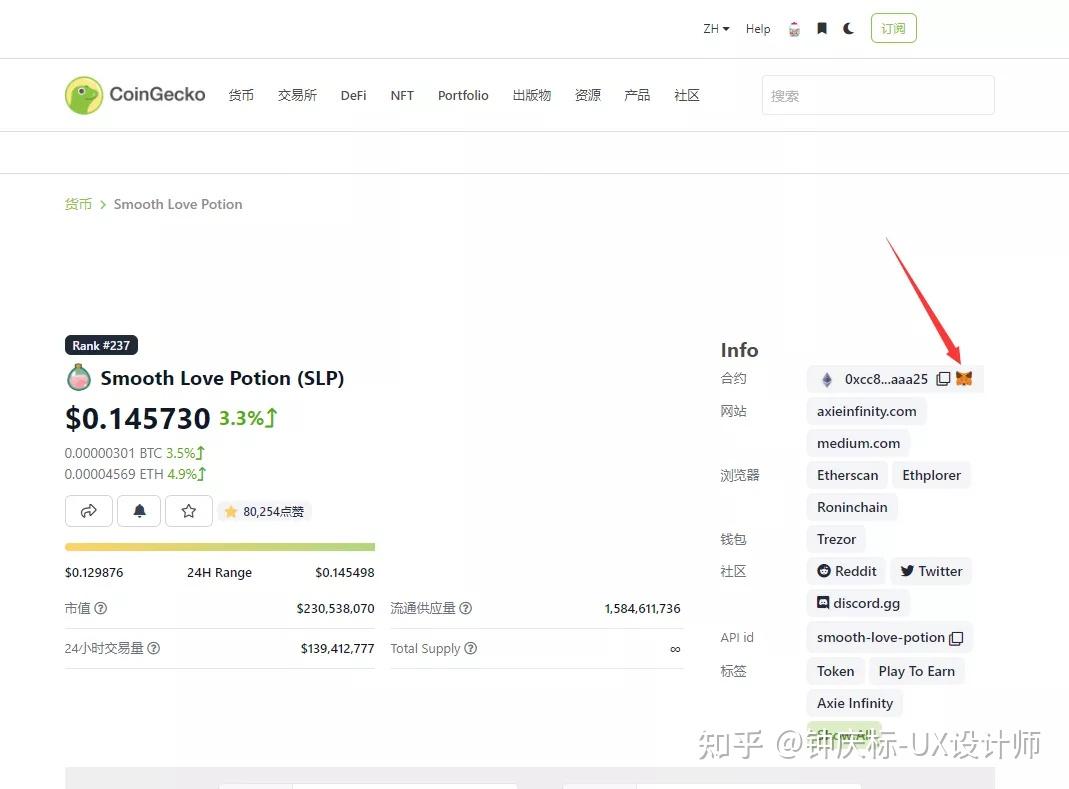Open the NFT menu
1069x789 pixels.
(x=402, y=95)
